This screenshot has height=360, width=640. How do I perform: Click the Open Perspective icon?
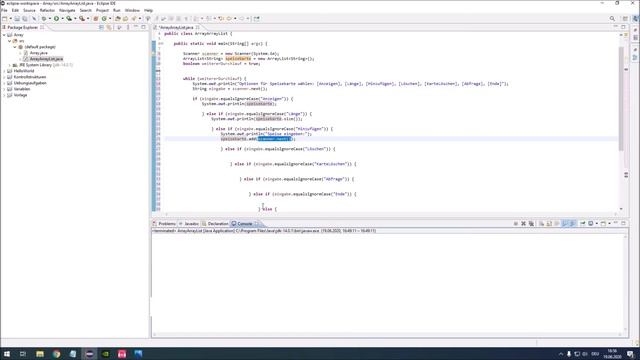[625, 18]
